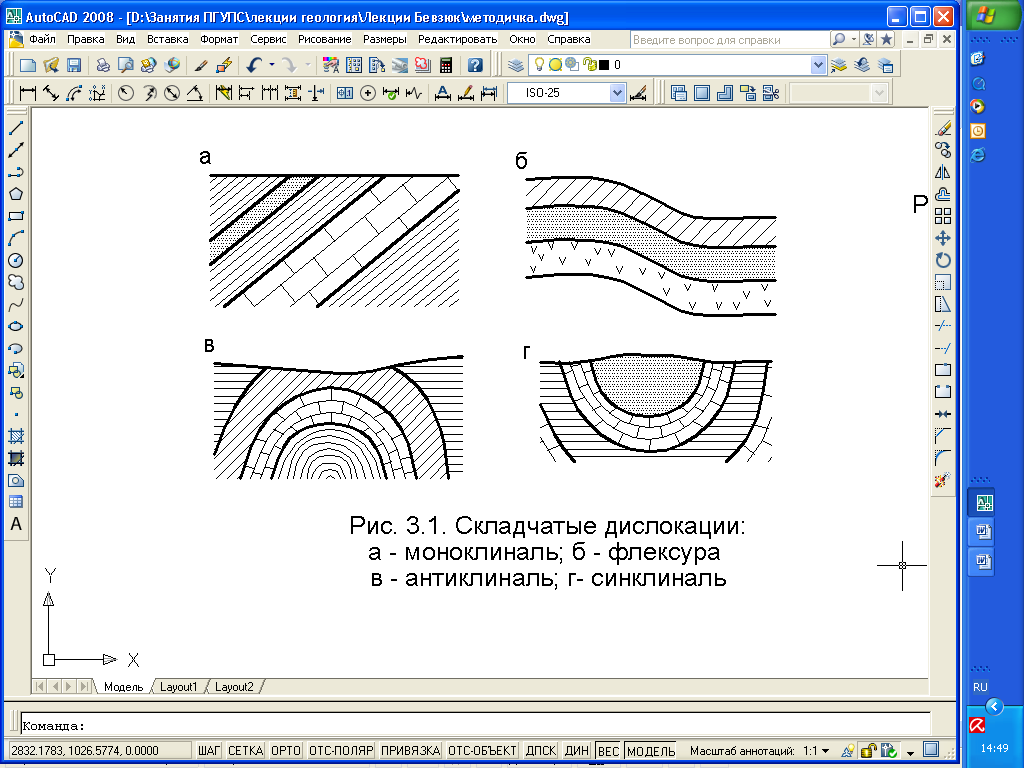This screenshot has width=1024, height=768.
Task: Click the black layer color swatch
Action: click(x=604, y=65)
